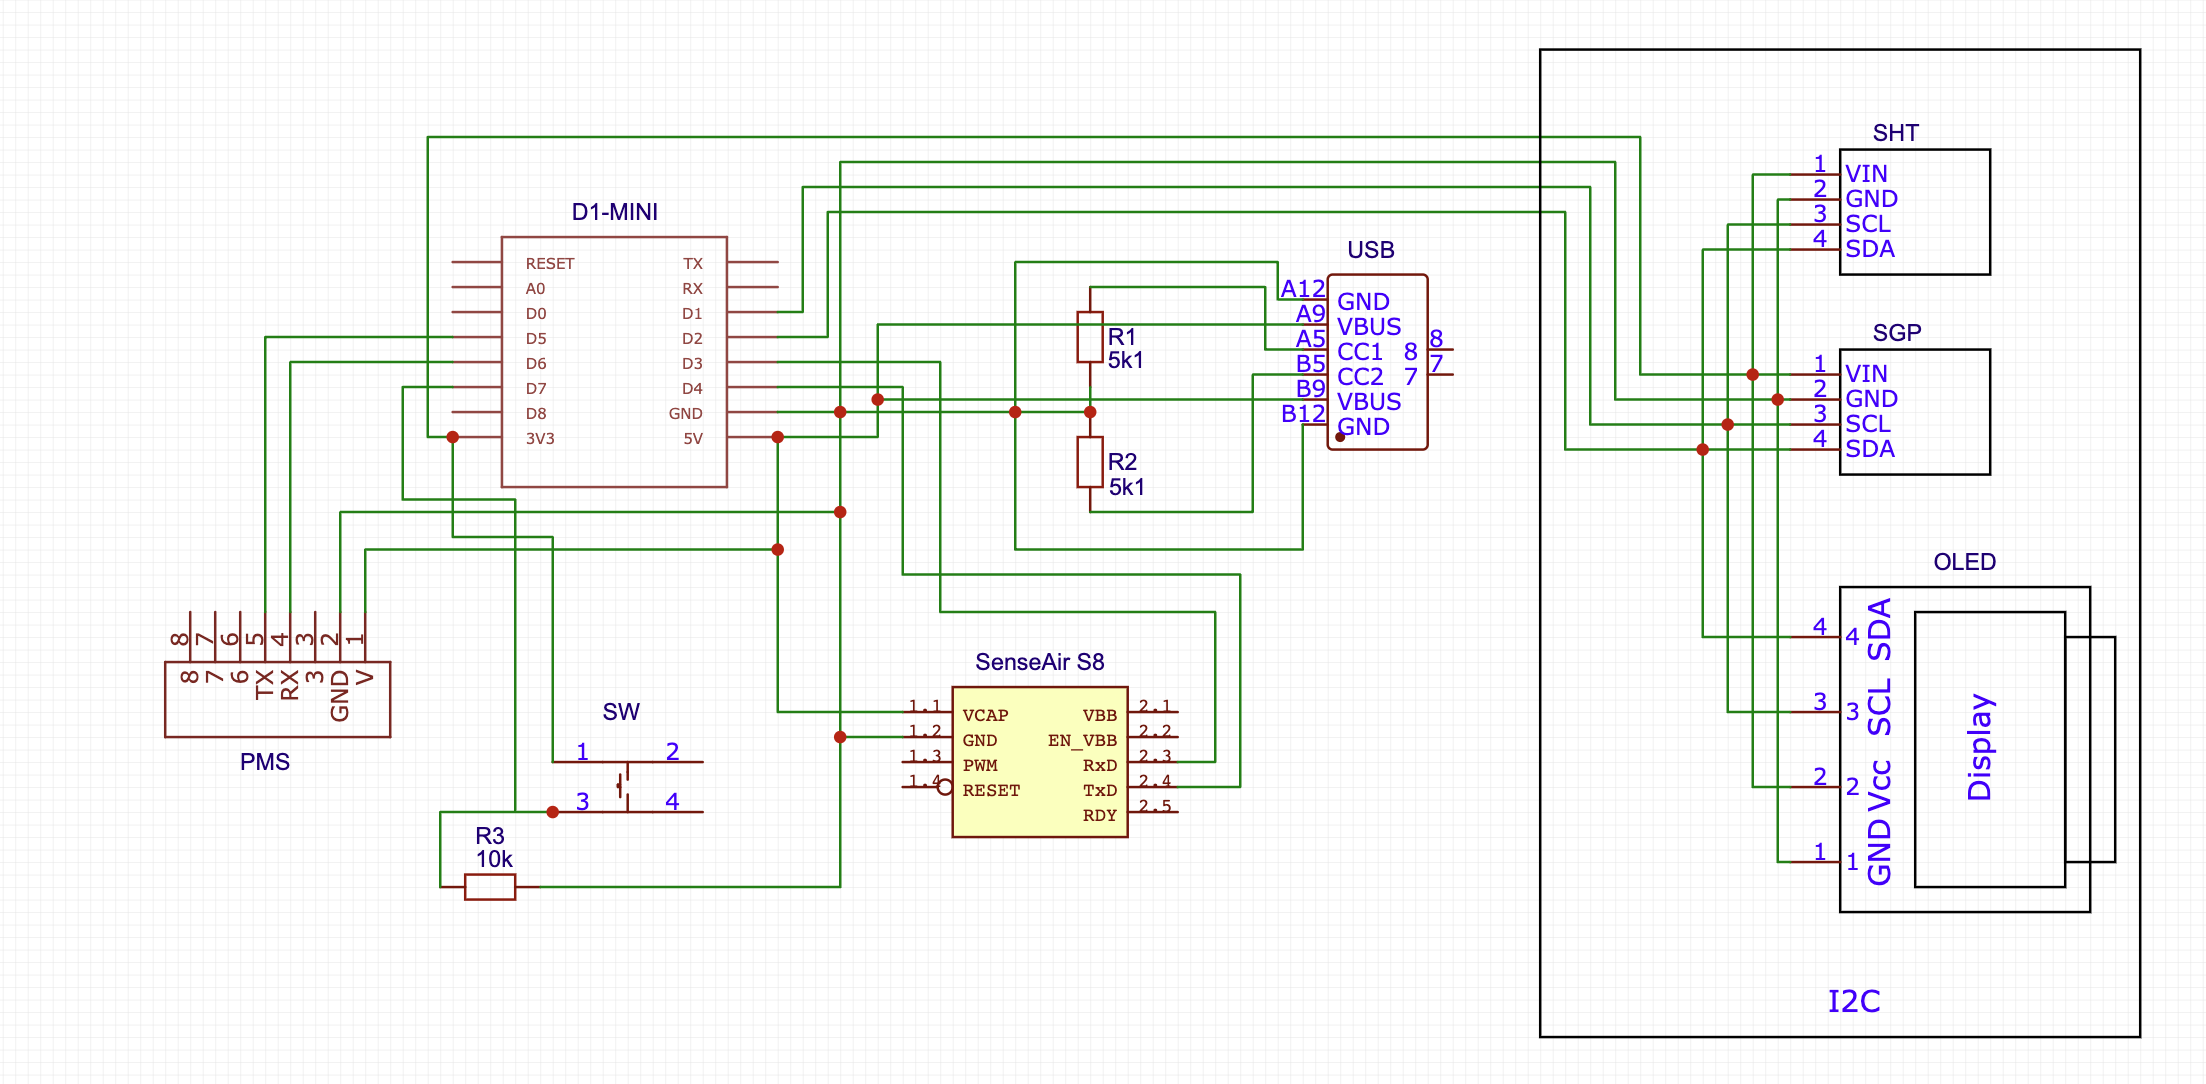
Task: Select the I2C group label text
Action: [x=1853, y=1001]
